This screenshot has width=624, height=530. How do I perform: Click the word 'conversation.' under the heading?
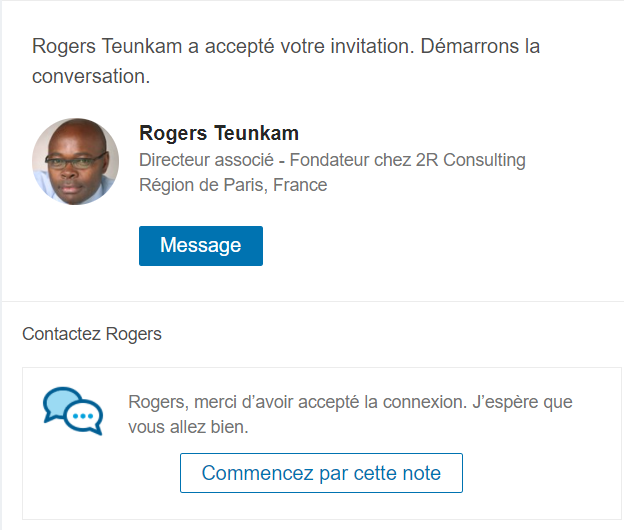point(91,76)
